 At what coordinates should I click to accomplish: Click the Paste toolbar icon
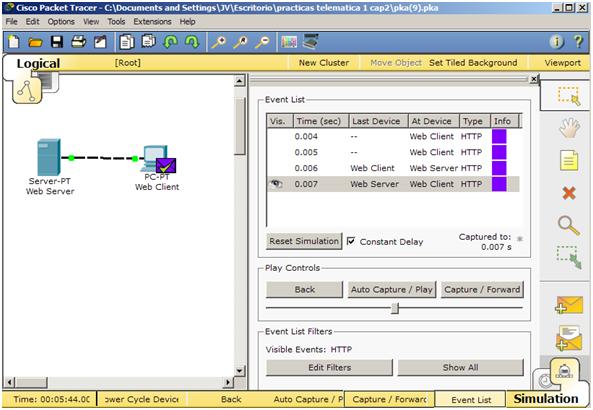tap(149, 41)
